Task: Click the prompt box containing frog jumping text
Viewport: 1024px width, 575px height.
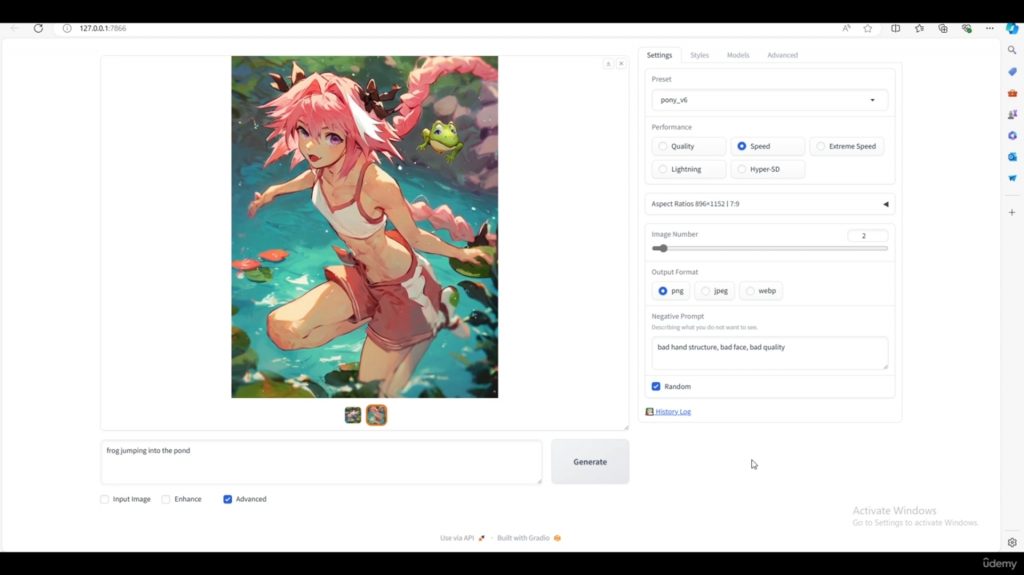Action: (321, 462)
